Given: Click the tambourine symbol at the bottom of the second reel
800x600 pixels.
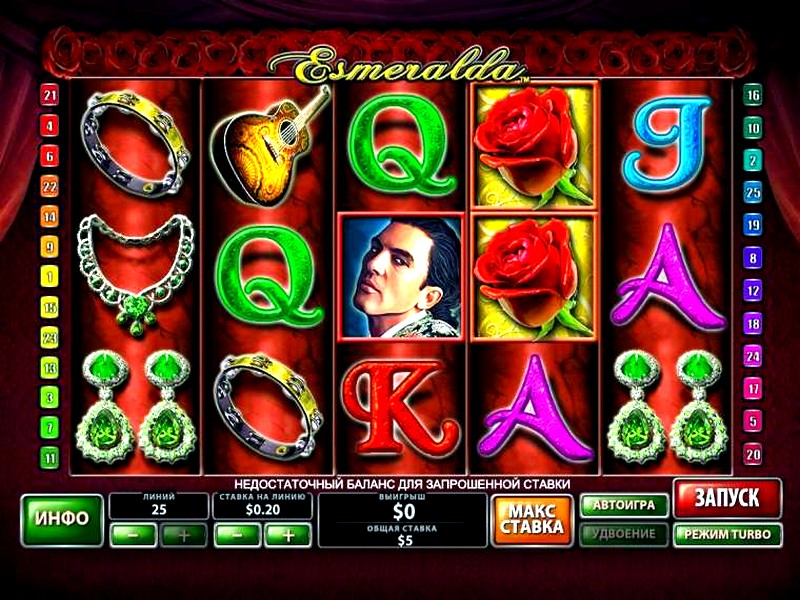Looking at the screenshot, I should coord(269,407).
